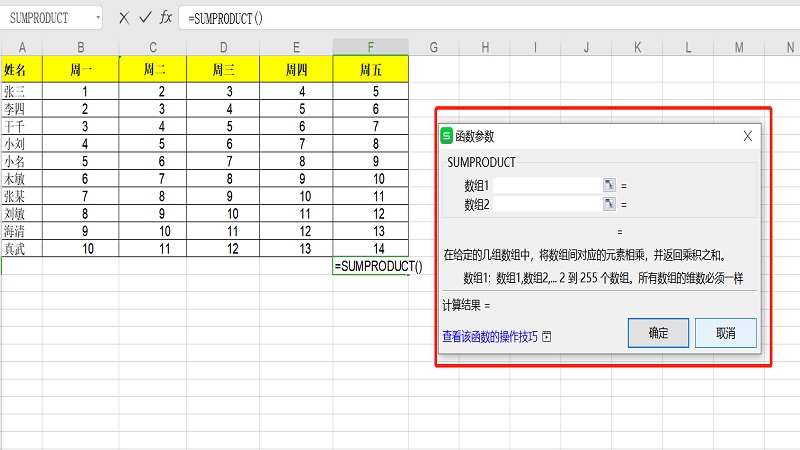Image resolution: width=800 pixels, height=450 pixels.
Task: Confirm formula with the checkmark icon
Action: pos(145,18)
